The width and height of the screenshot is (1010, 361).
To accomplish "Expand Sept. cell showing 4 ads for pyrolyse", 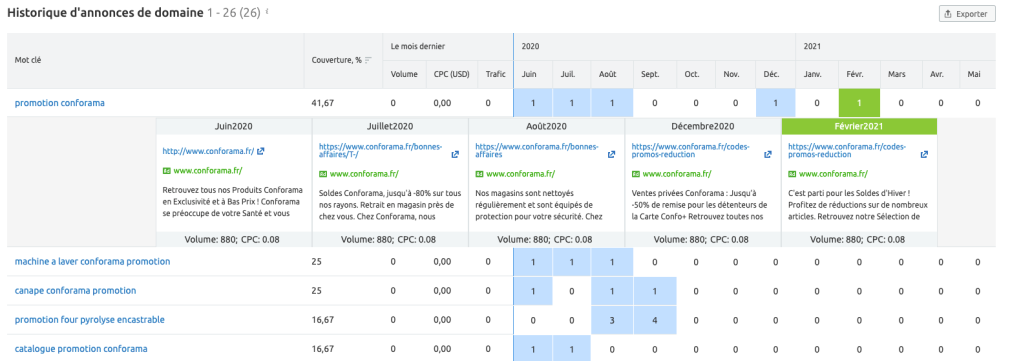I will pos(654,320).
